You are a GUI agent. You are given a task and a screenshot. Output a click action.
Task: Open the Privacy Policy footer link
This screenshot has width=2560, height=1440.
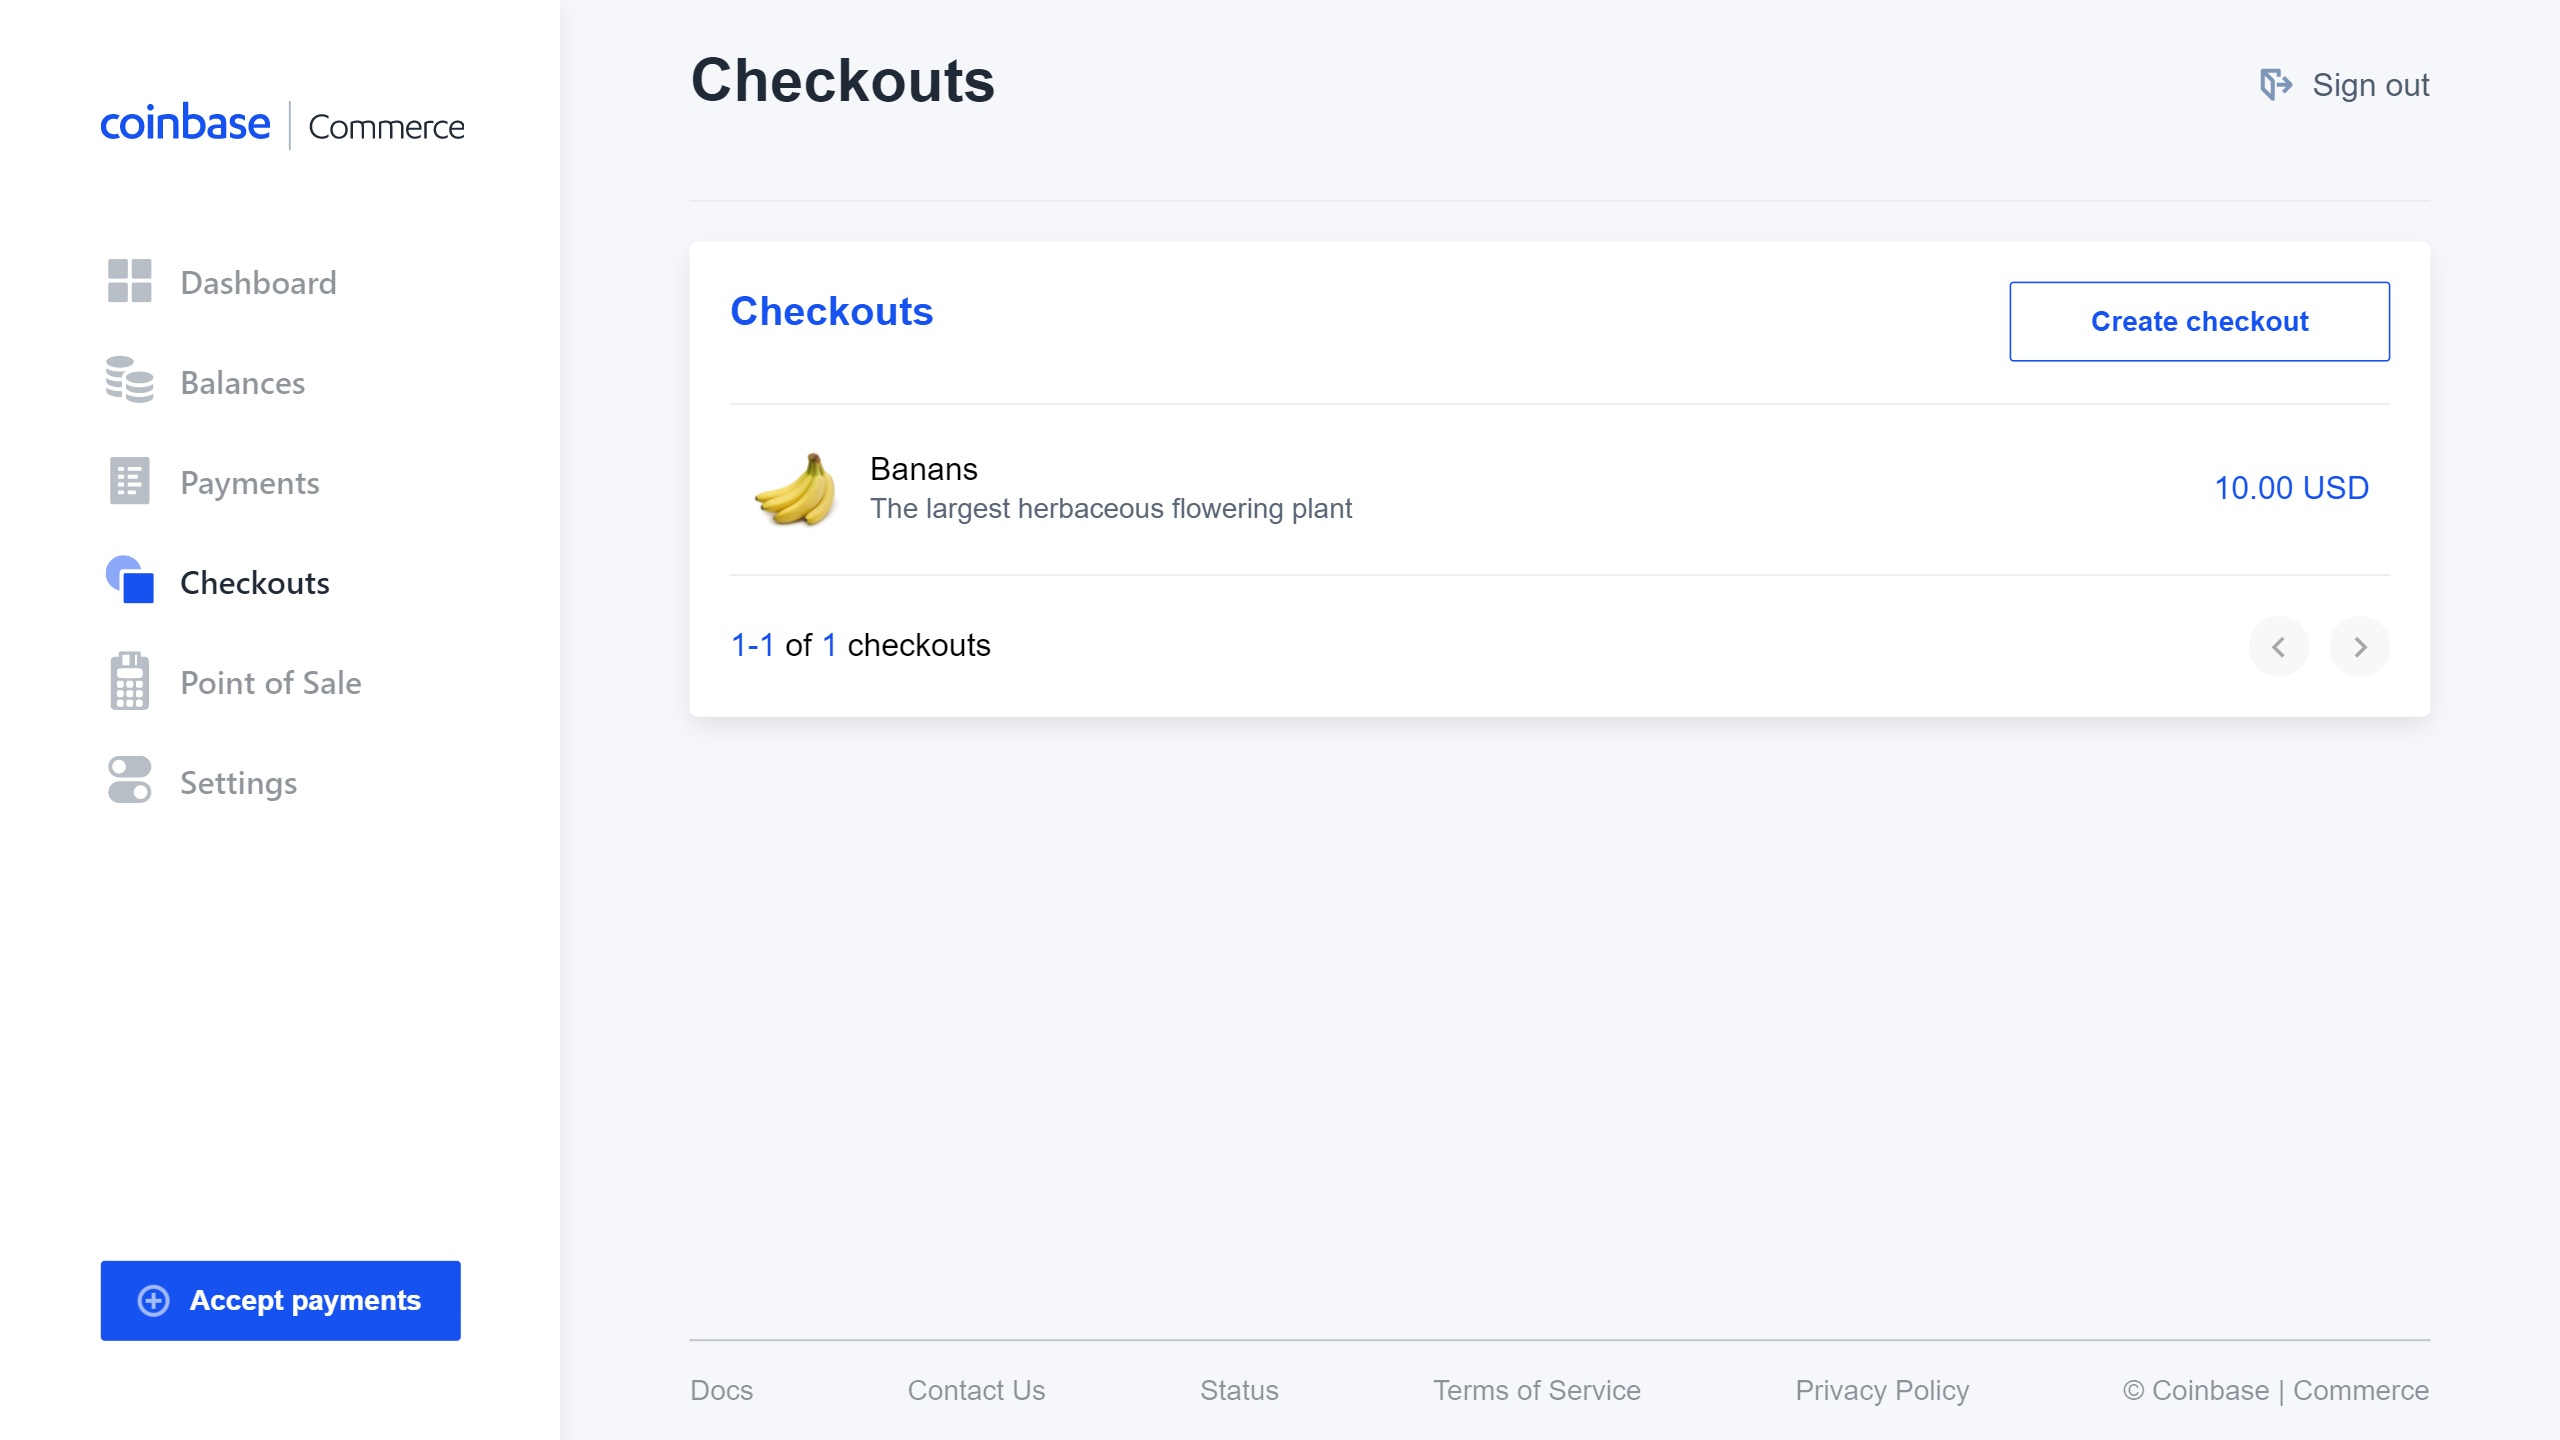coord(1881,1389)
